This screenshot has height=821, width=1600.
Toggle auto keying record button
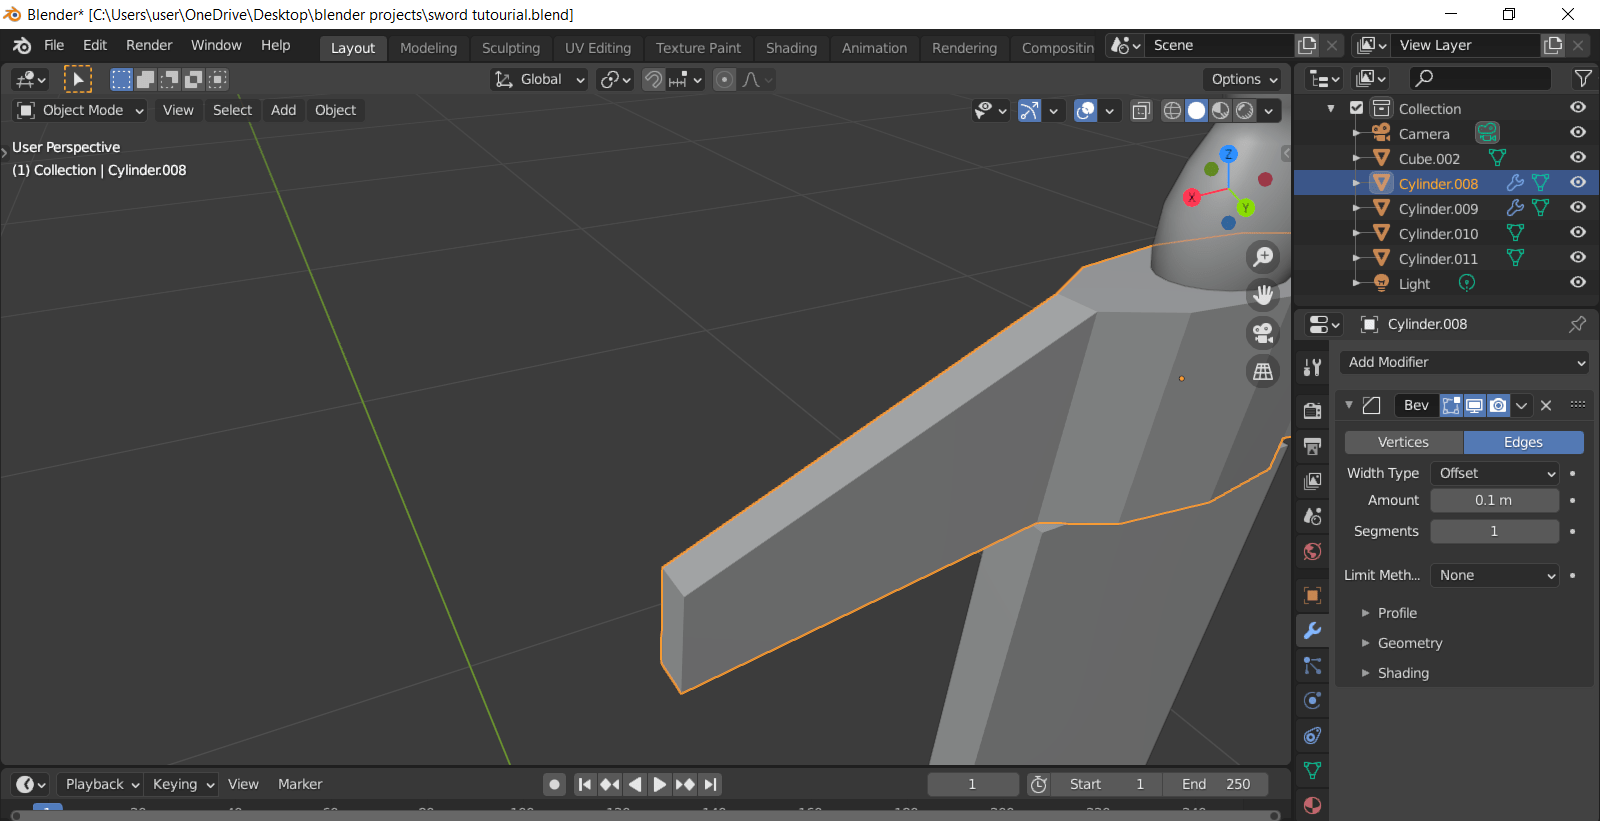554,784
